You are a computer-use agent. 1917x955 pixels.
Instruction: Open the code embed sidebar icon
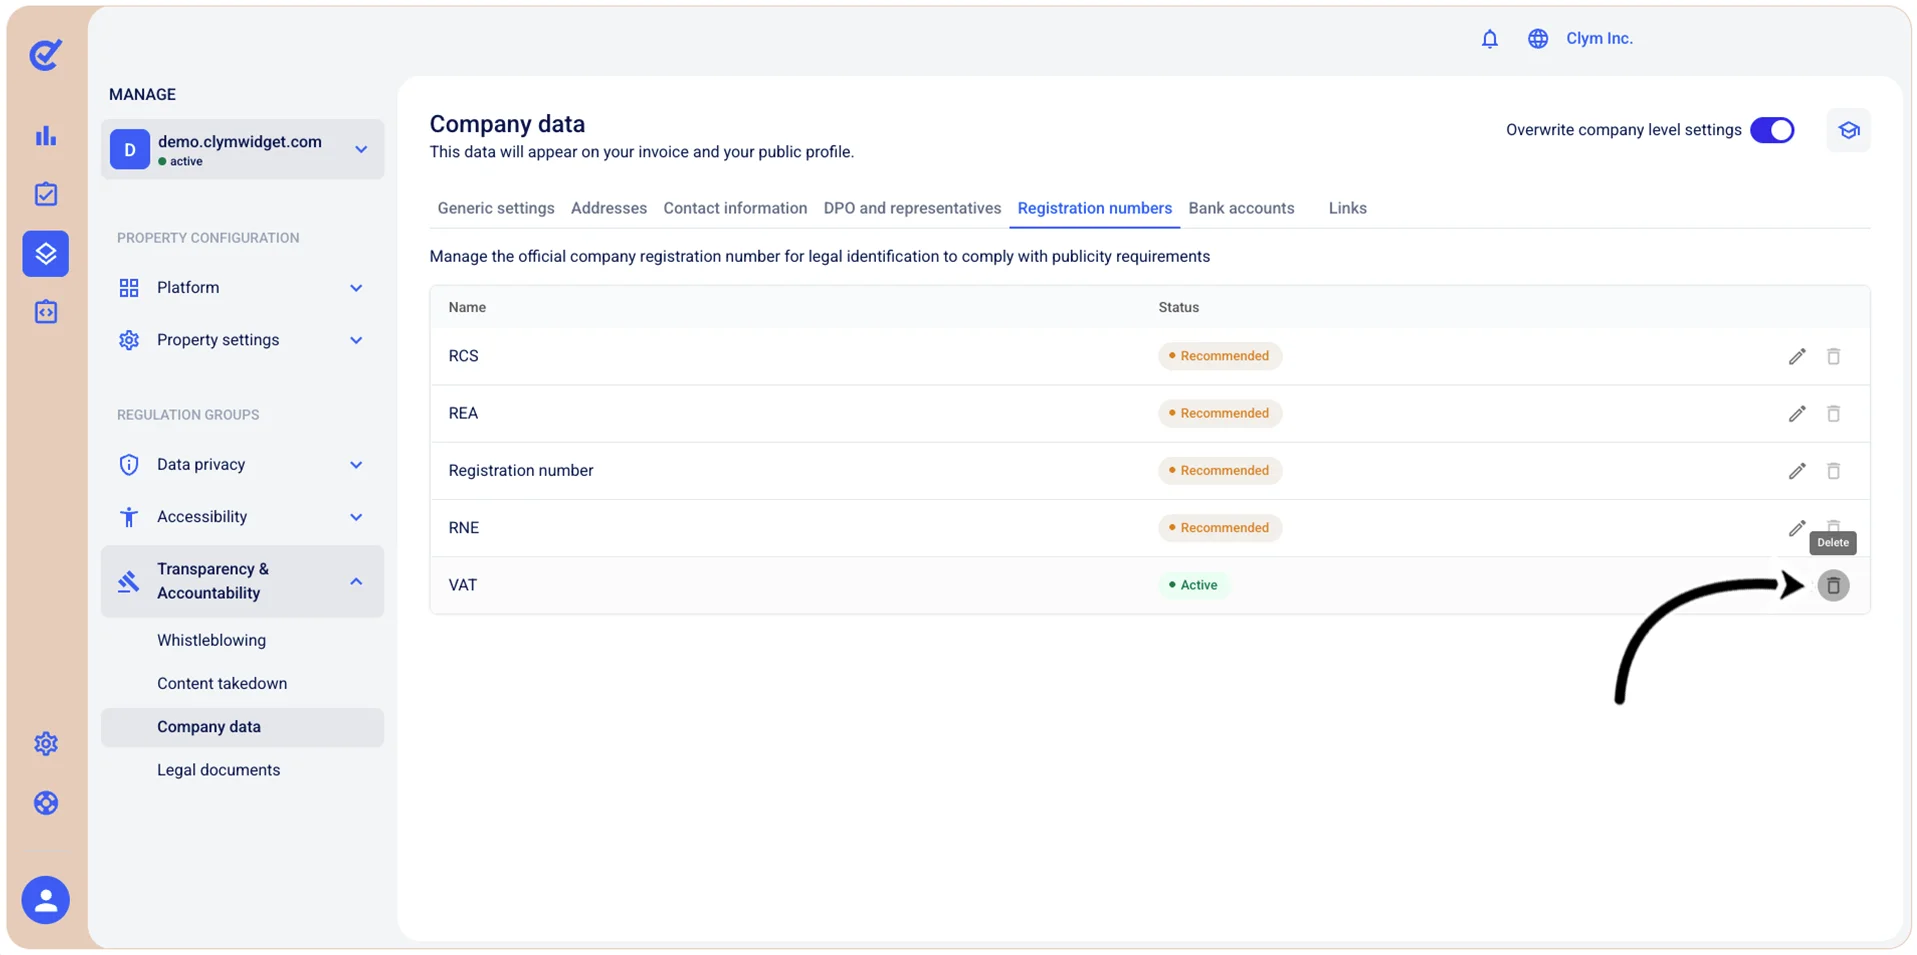pyautogui.click(x=46, y=312)
